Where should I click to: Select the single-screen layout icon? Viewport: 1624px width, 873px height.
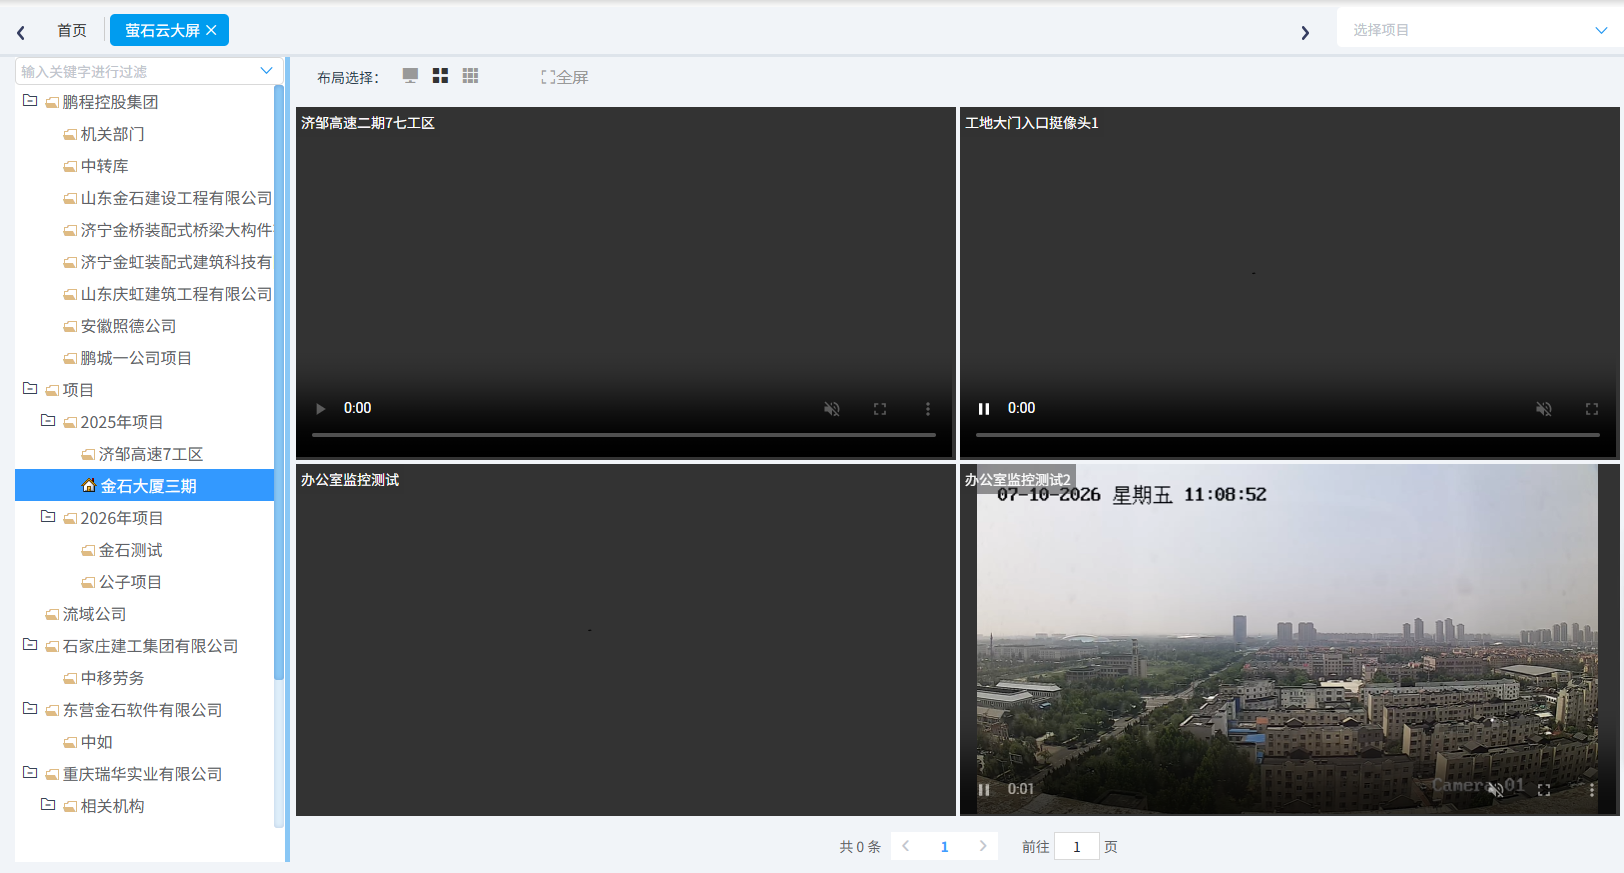pyautogui.click(x=410, y=76)
